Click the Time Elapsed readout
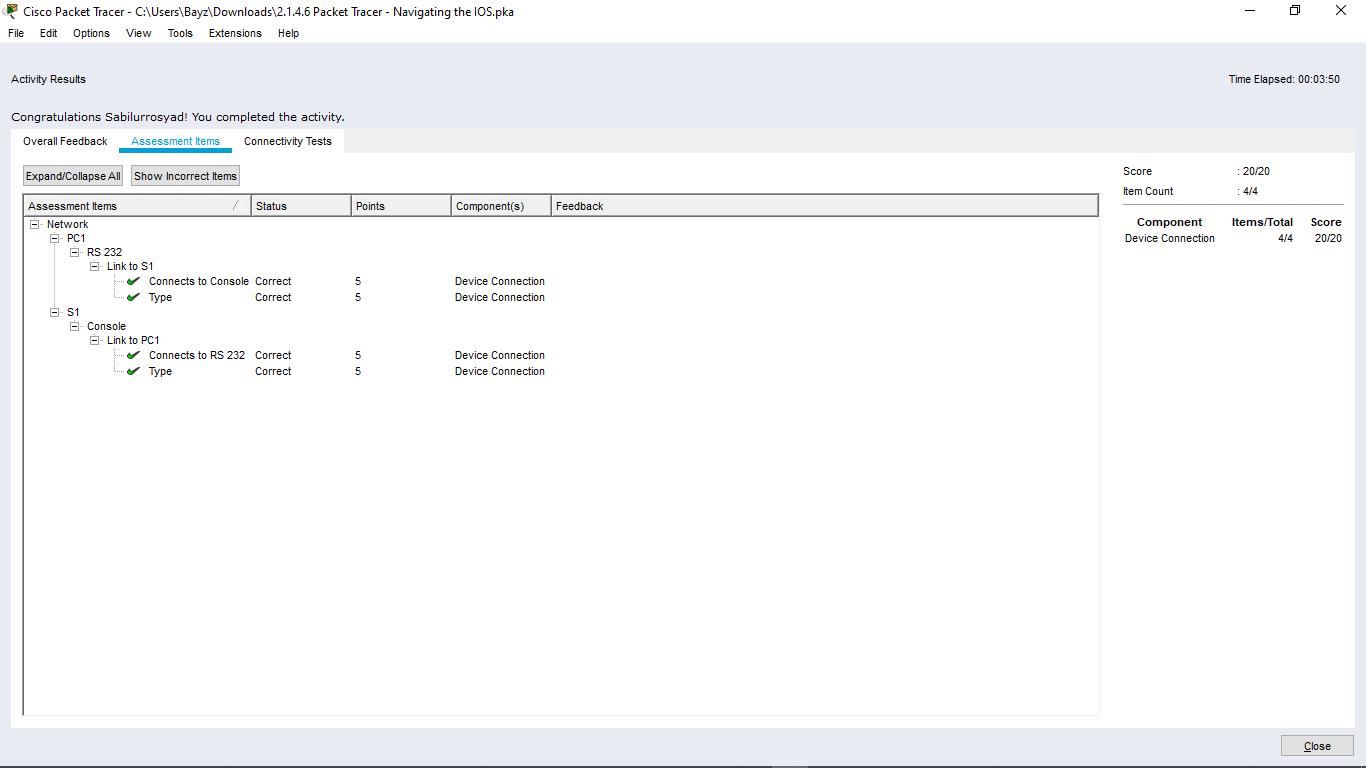The width and height of the screenshot is (1366, 768). pos(1284,79)
